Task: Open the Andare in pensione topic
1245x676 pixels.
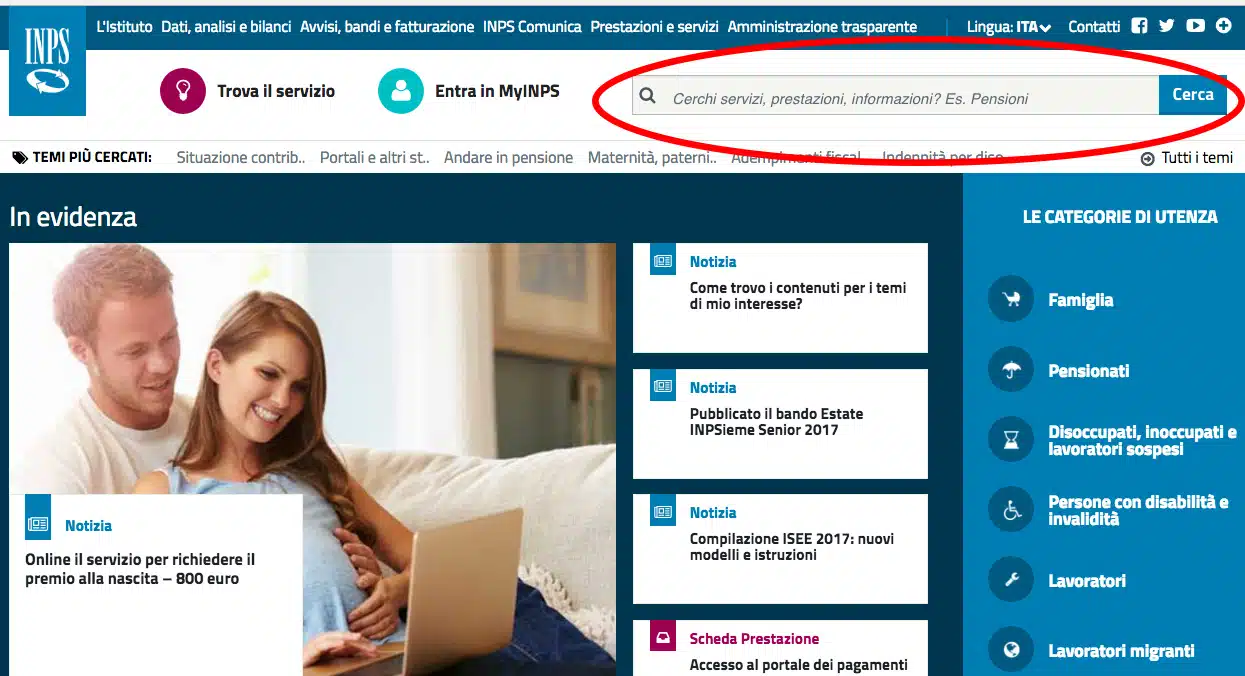Action: click(509, 157)
